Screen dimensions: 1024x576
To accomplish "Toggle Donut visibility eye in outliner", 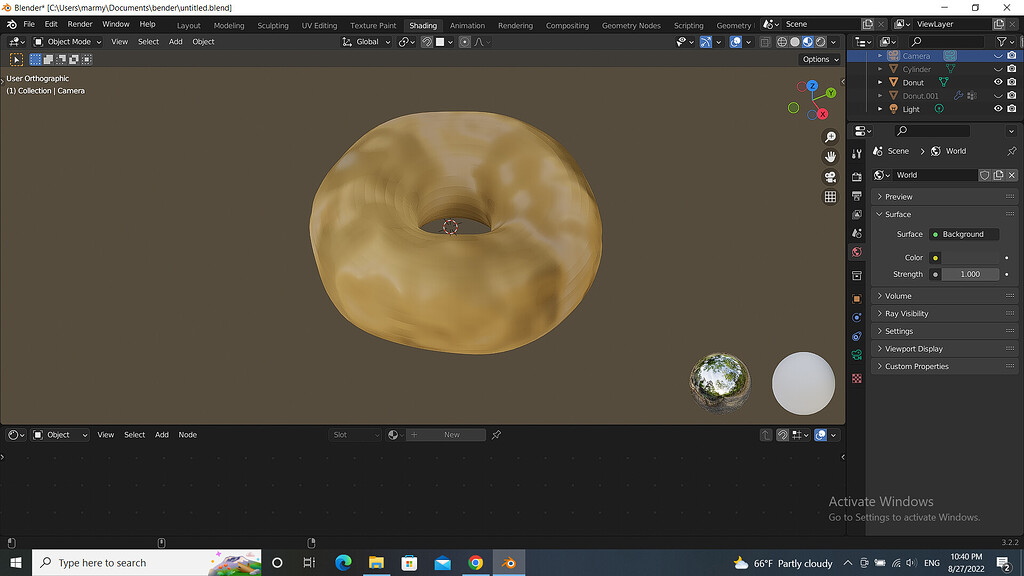I will coord(998,82).
